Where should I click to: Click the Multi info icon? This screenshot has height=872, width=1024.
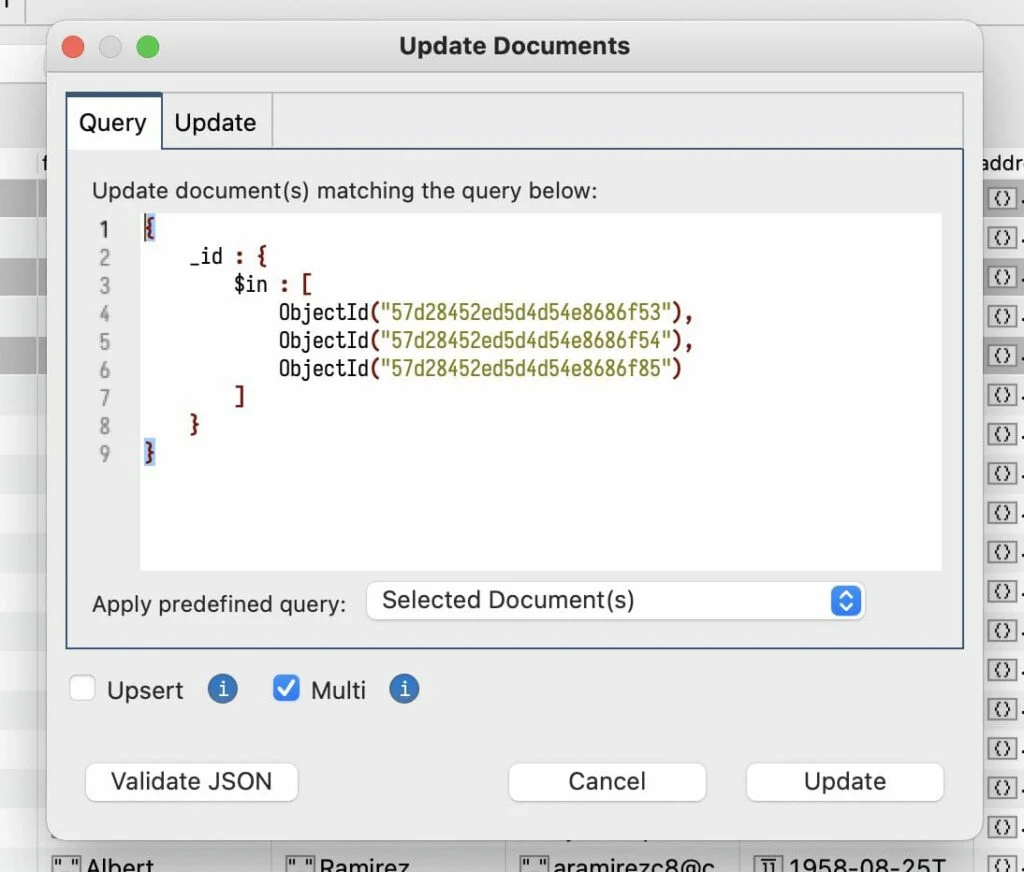tap(404, 689)
